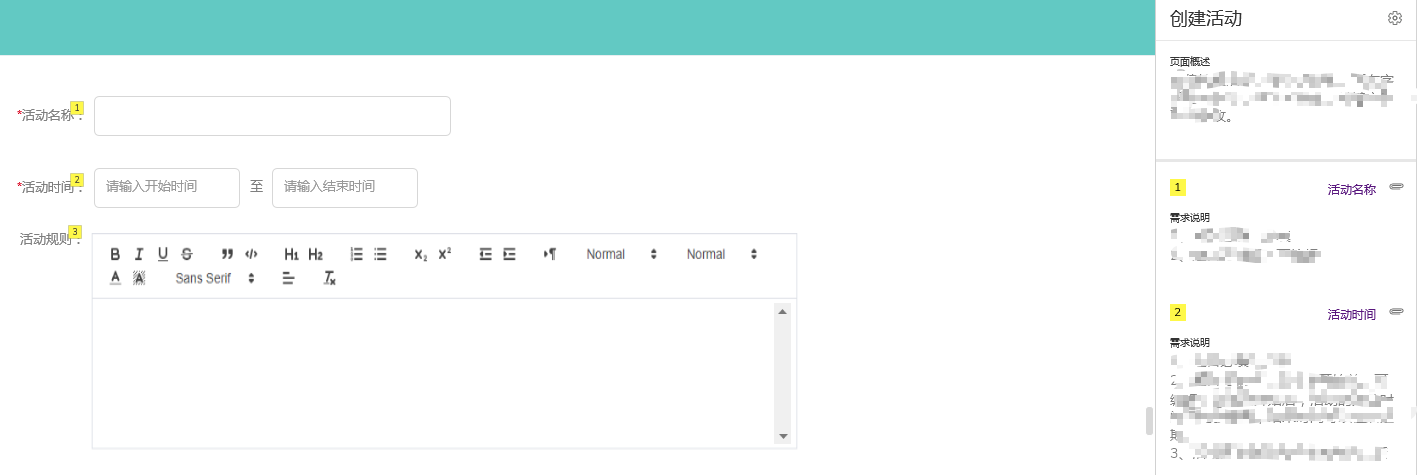Open settings gear in the 创建活动 panel
1417x475 pixels.
click(x=1395, y=18)
